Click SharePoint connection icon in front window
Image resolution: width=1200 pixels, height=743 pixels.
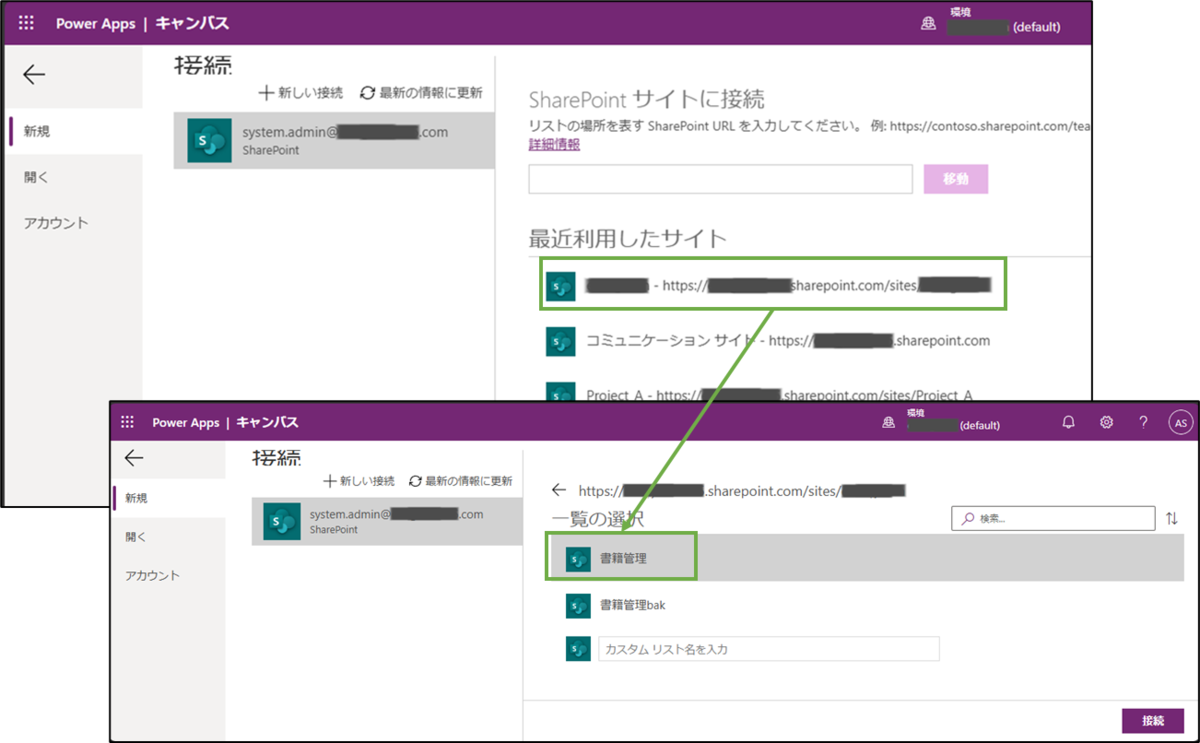[x=282, y=522]
